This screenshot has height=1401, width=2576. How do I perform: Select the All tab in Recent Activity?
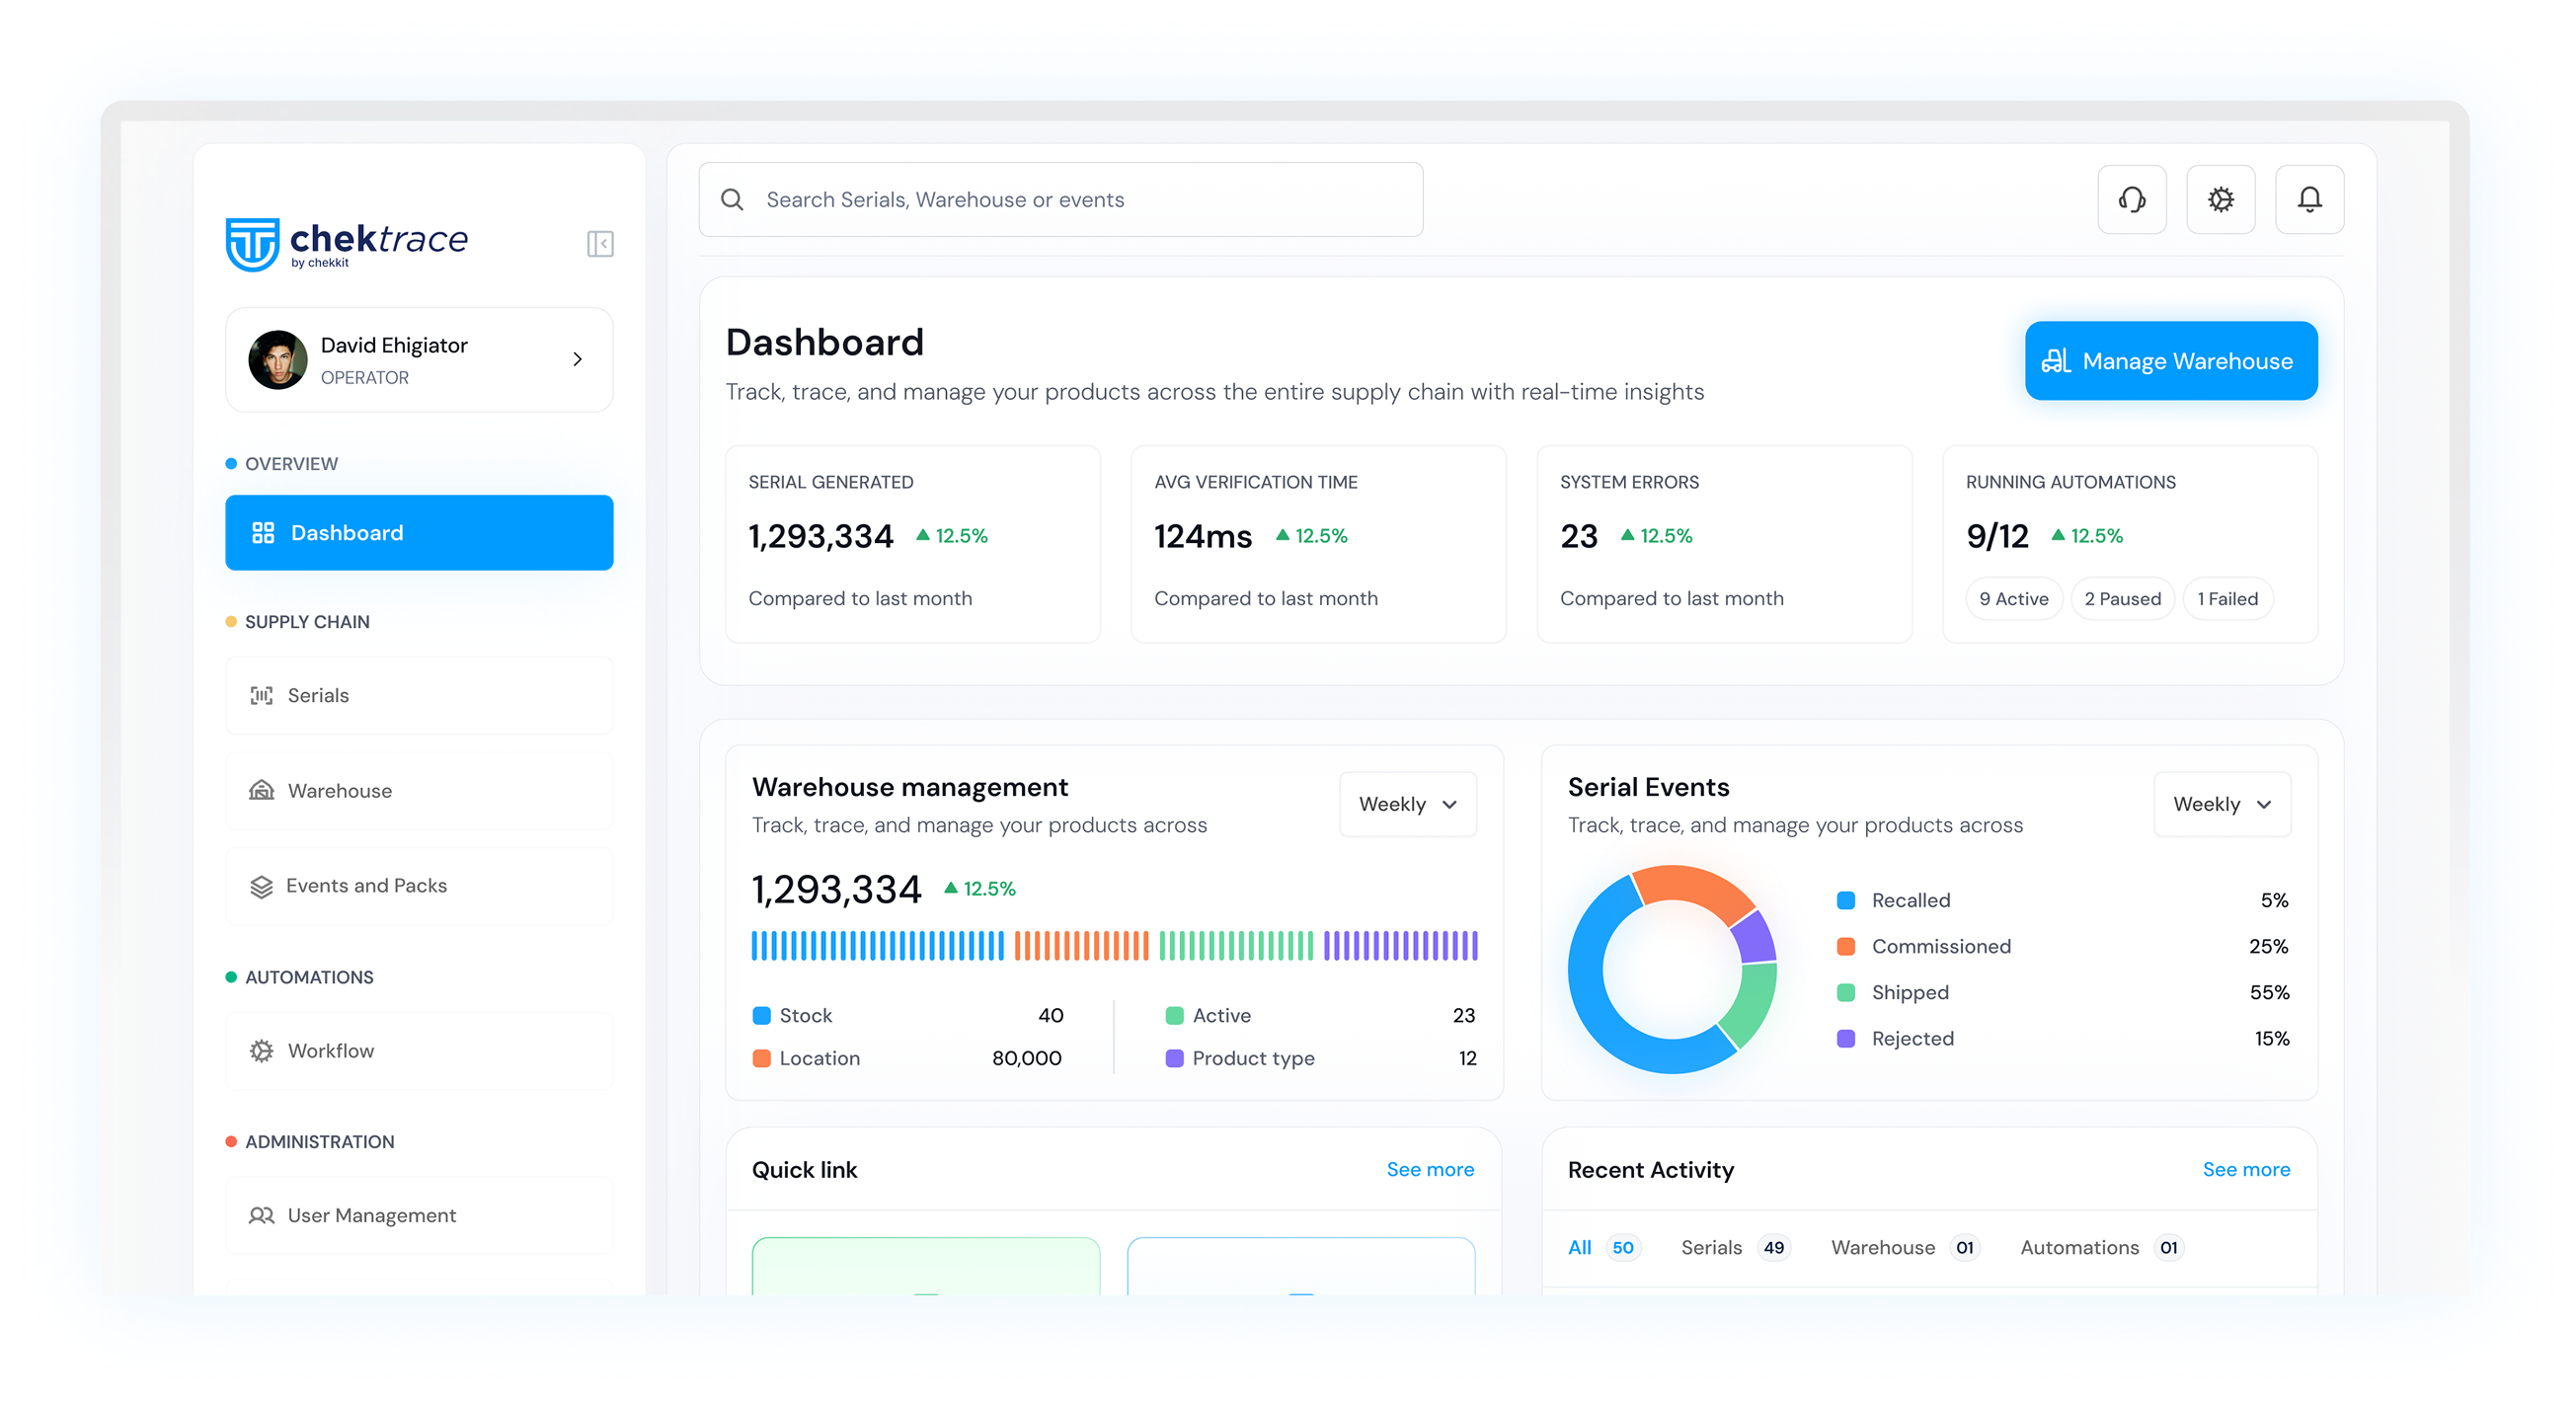point(1579,1247)
